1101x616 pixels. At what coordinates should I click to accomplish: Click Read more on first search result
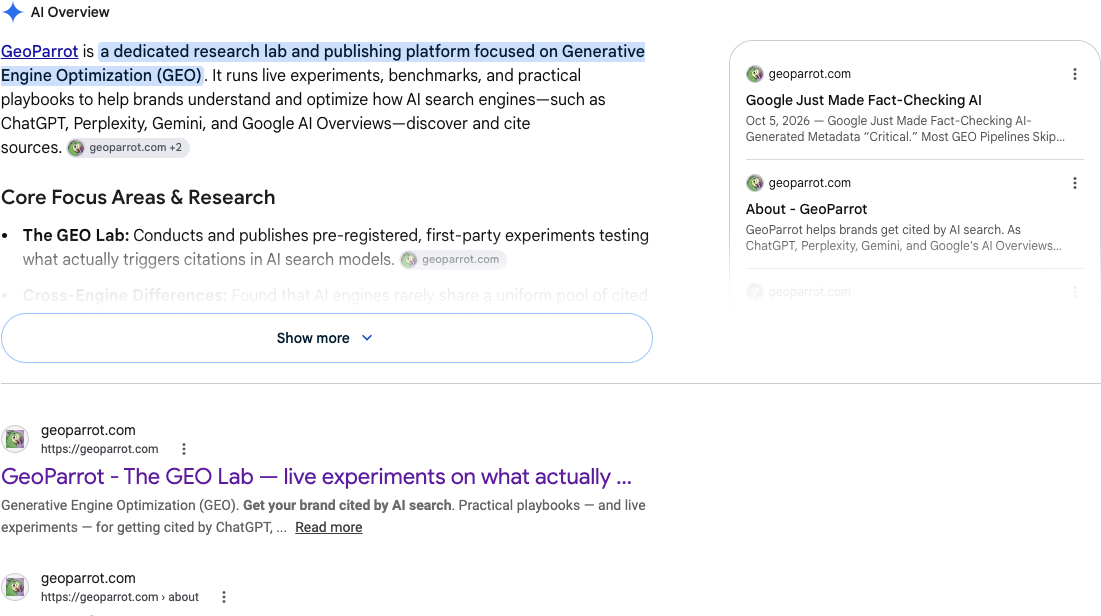pyautogui.click(x=329, y=527)
